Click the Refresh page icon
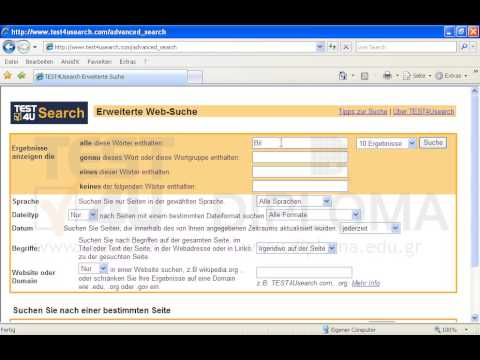The width and height of the screenshot is (480, 360). (x=332, y=47)
